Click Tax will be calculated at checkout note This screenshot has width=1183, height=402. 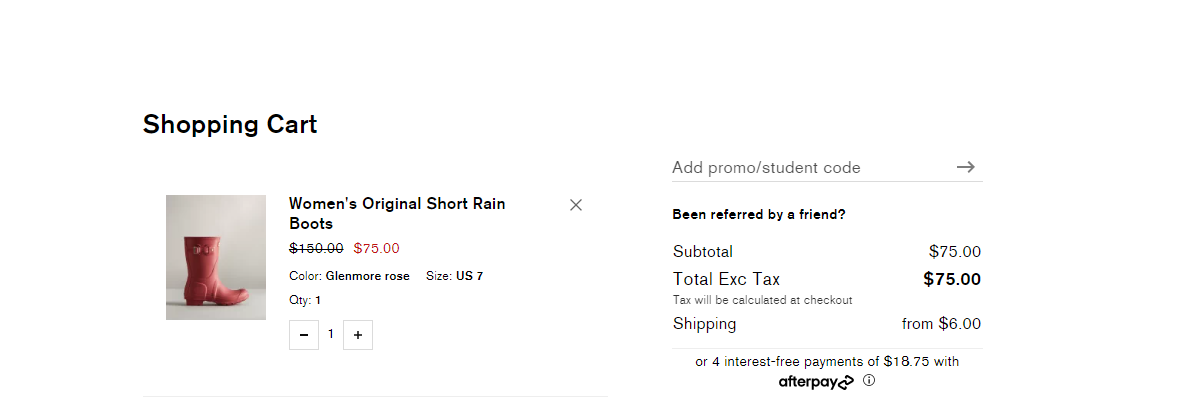762,300
